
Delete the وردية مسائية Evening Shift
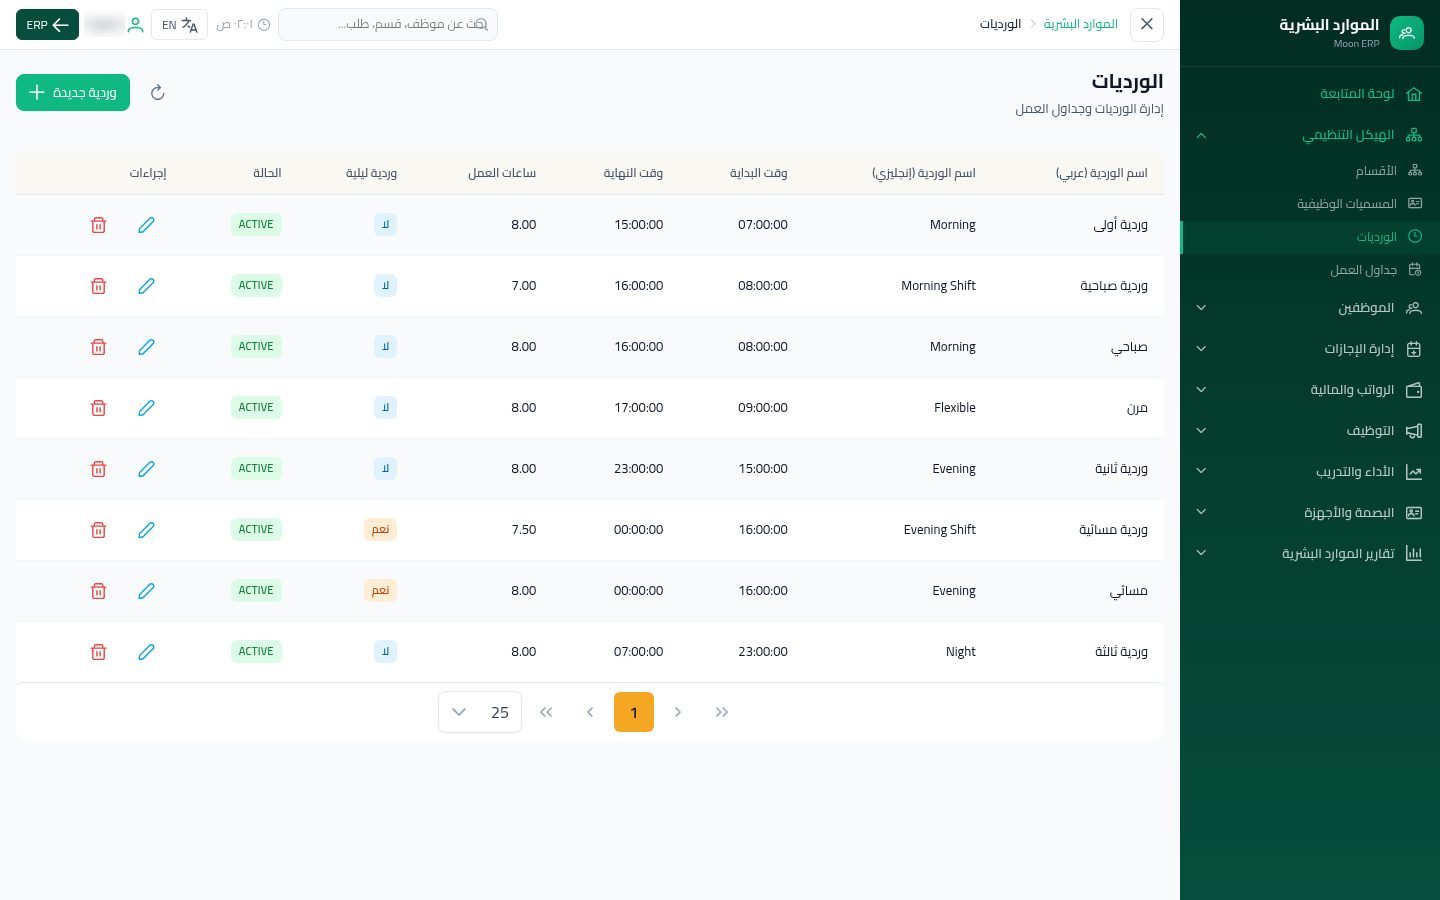pyautogui.click(x=98, y=530)
